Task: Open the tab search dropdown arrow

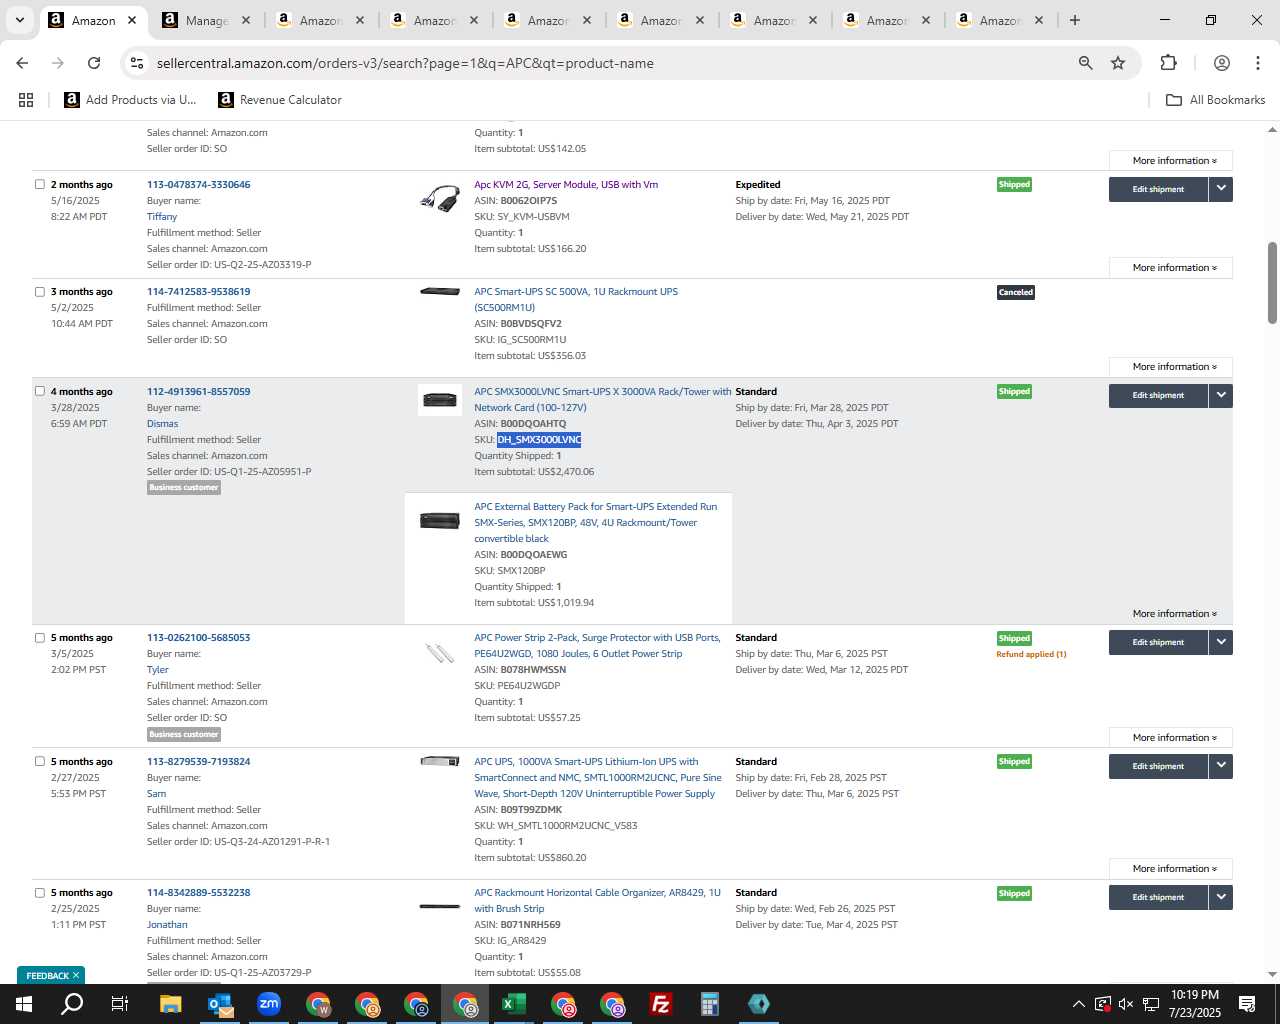Action: pyautogui.click(x=19, y=20)
